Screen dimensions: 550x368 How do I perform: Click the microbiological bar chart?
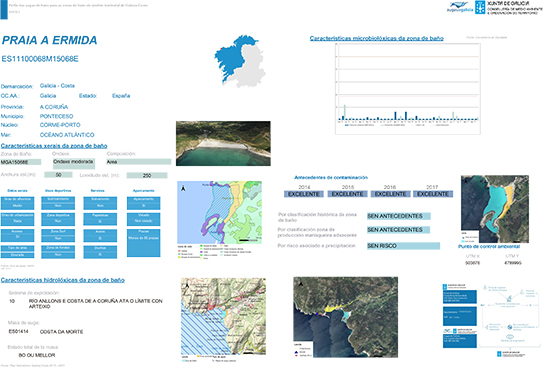[x=408, y=89]
